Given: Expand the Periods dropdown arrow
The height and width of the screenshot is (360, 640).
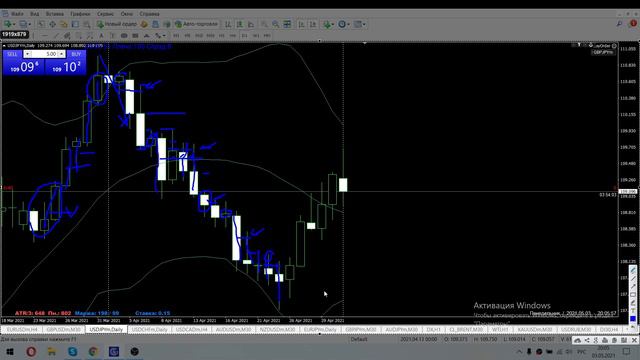Looking at the screenshot, I should tap(348, 24).
